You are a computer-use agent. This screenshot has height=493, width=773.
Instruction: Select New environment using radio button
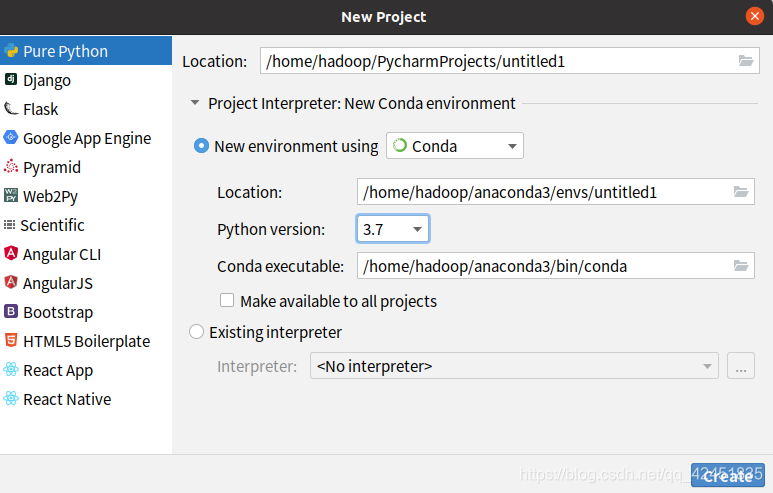(201, 146)
